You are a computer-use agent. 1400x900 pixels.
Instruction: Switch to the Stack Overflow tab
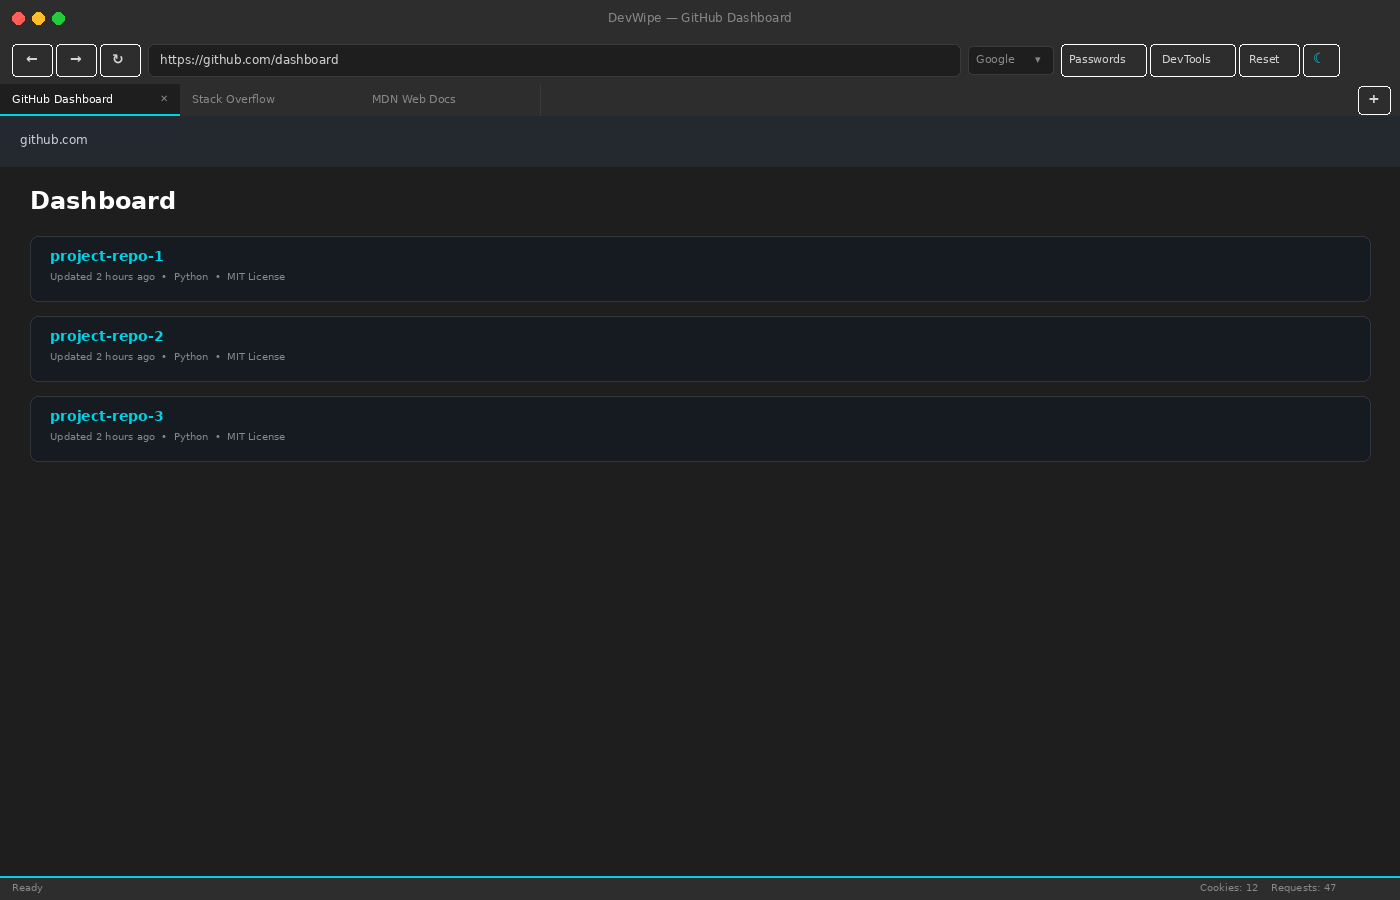coord(233,99)
